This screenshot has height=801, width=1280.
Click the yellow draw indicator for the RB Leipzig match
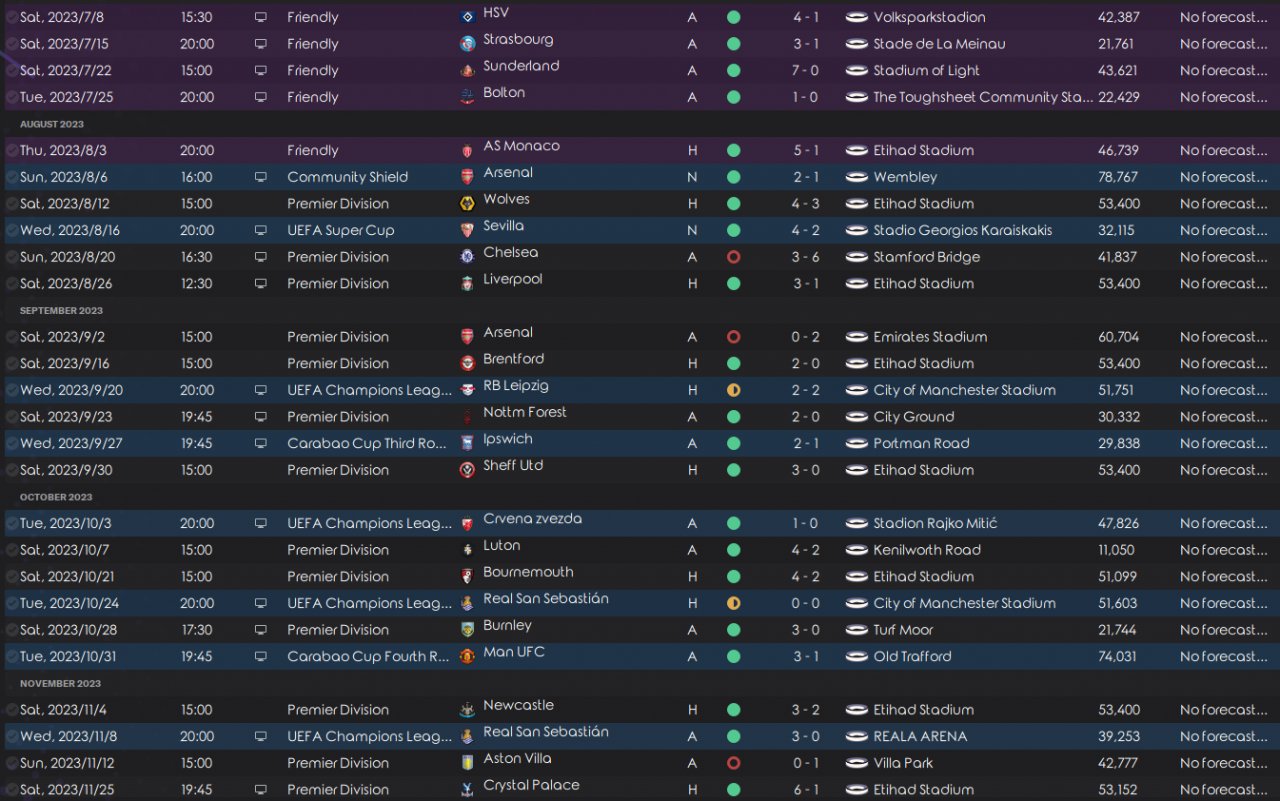733,390
